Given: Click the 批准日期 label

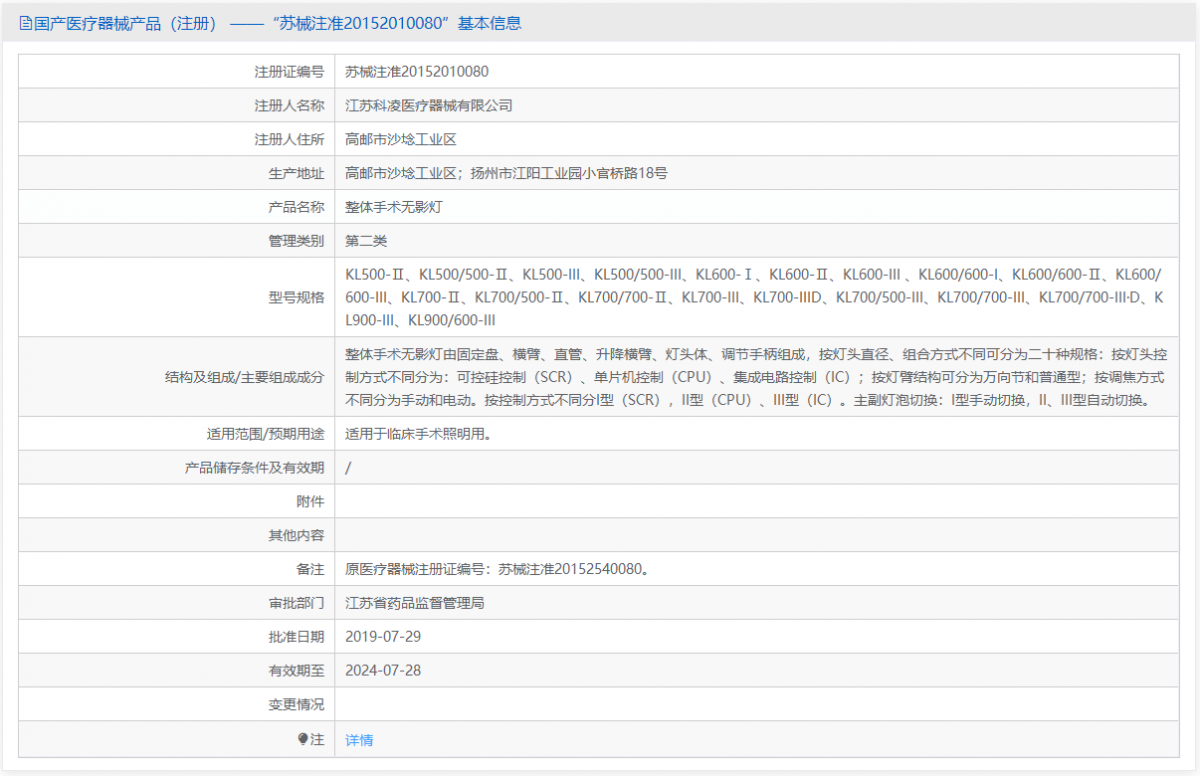Looking at the screenshot, I should tap(296, 637).
